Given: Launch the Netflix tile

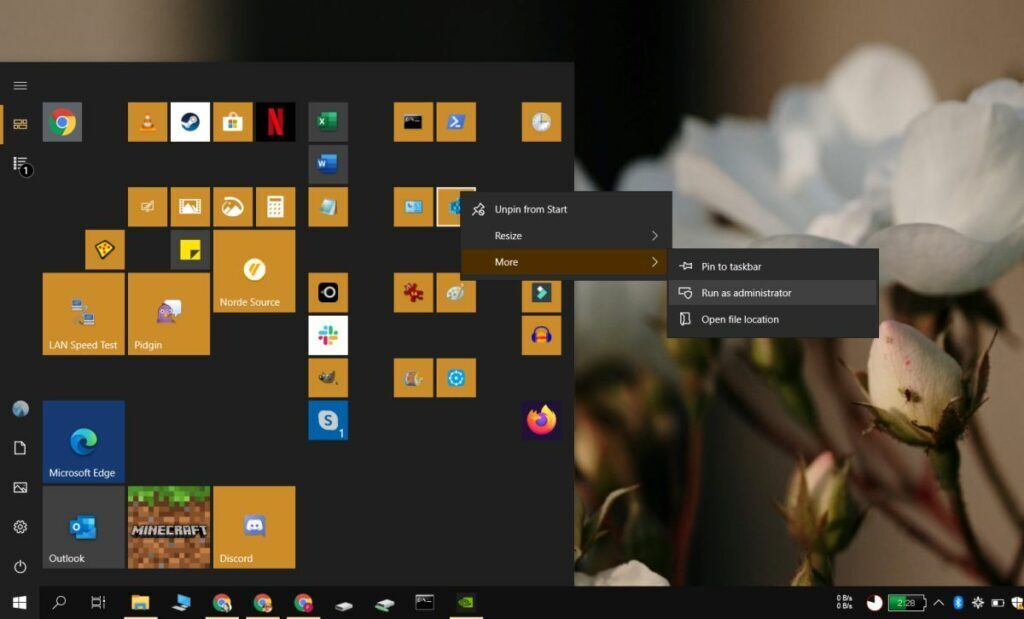Looking at the screenshot, I should [276, 121].
